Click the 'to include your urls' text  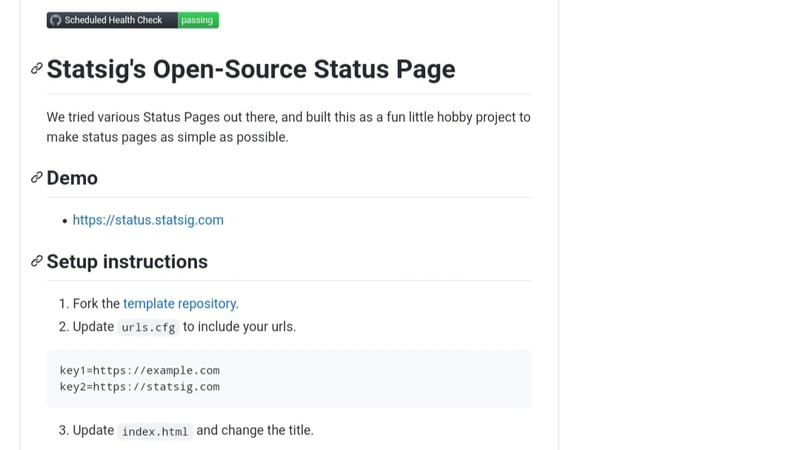pos(239,327)
